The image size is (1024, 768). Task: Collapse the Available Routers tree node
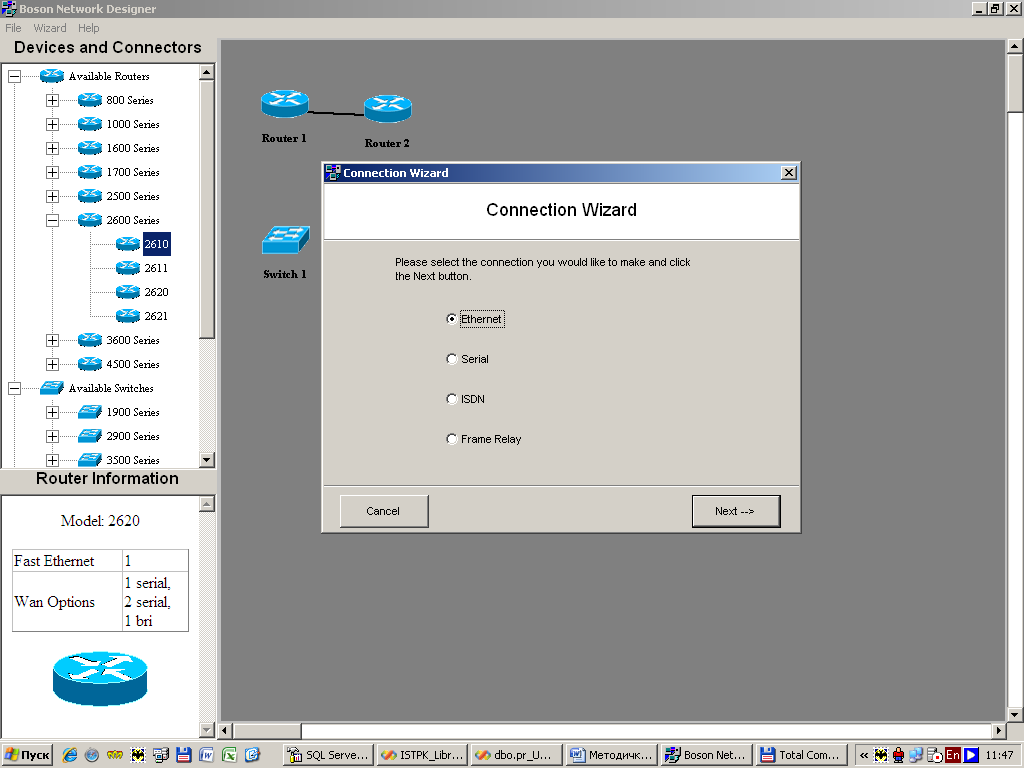click(14, 76)
